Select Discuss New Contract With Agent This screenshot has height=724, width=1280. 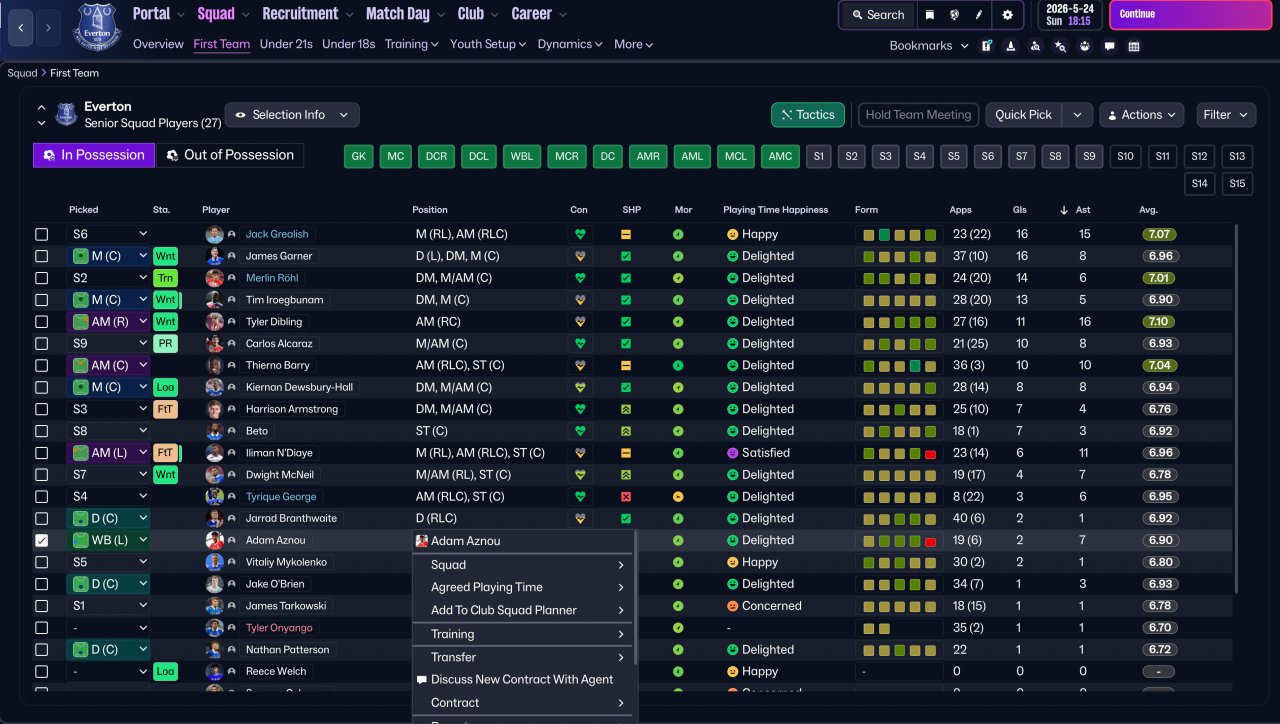[521, 680]
